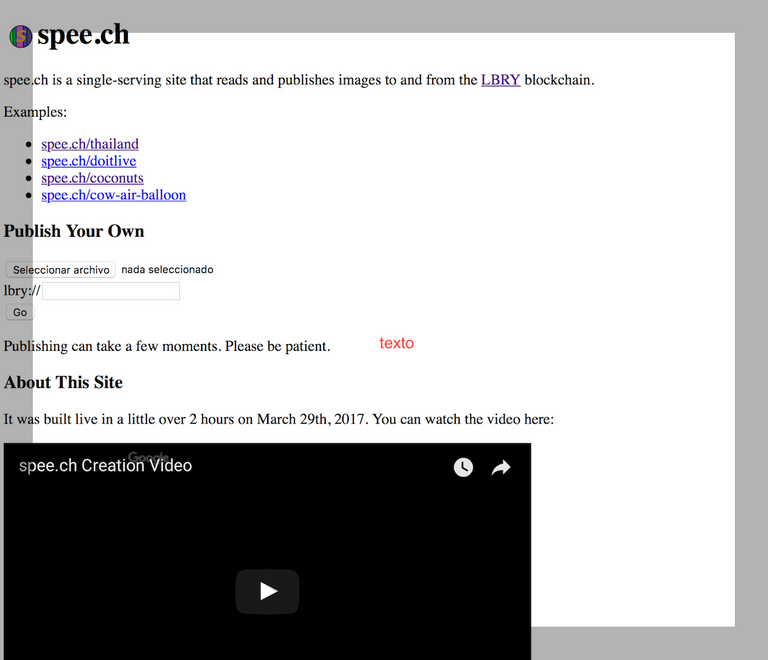This screenshot has height=660, width=768.
Task: Open the spee.ch/cow-air-balloon example link
Action: pos(114,195)
